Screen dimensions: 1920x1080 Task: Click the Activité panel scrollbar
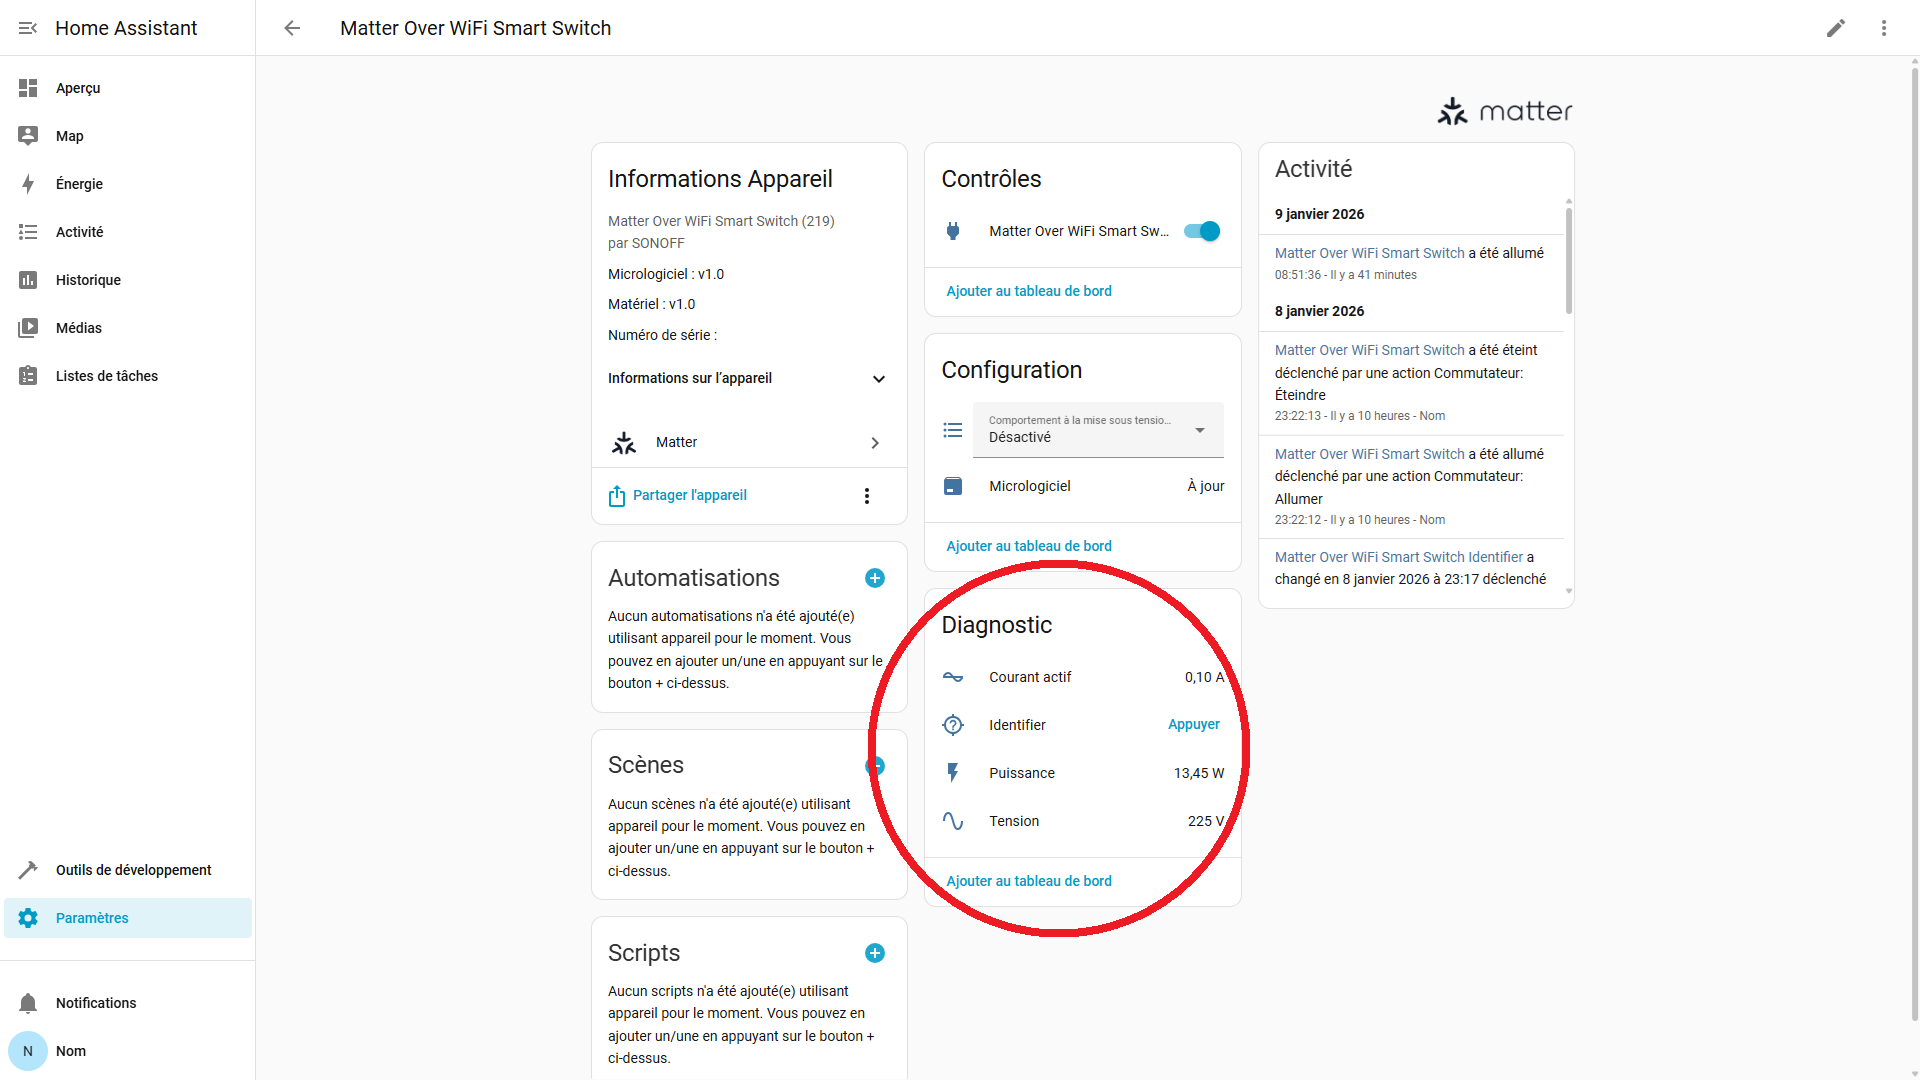(x=1568, y=260)
